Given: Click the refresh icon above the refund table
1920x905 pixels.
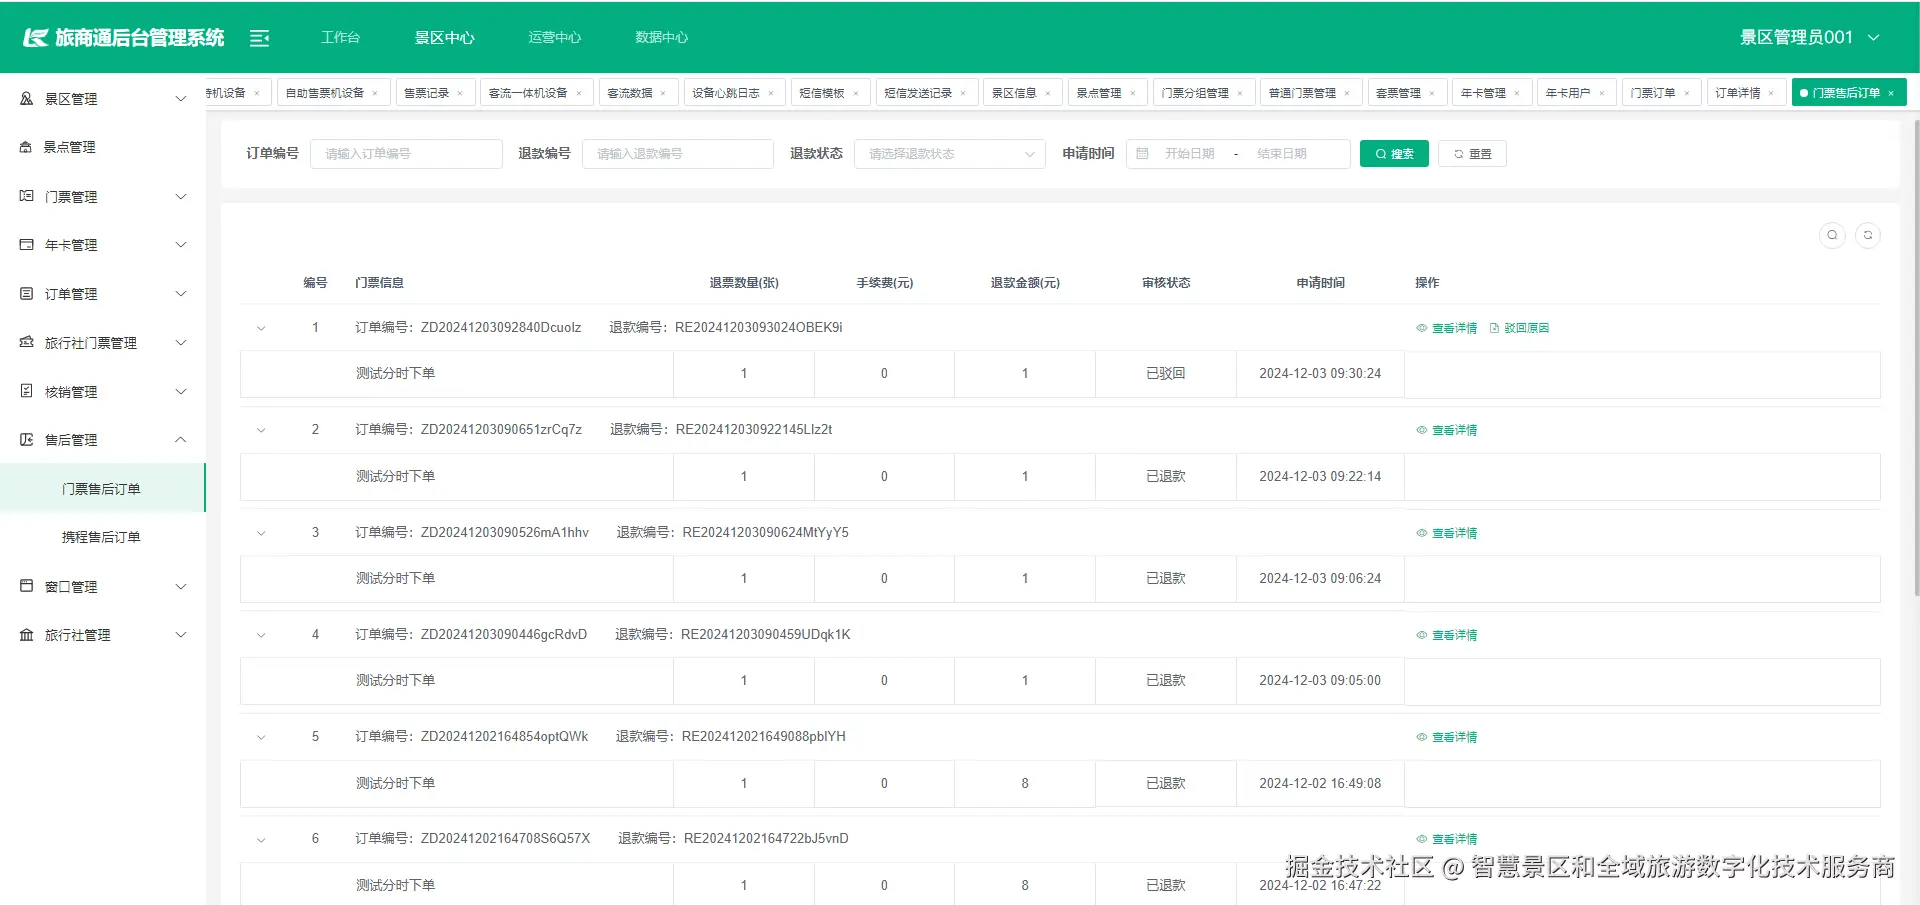Looking at the screenshot, I should click(x=1868, y=235).
